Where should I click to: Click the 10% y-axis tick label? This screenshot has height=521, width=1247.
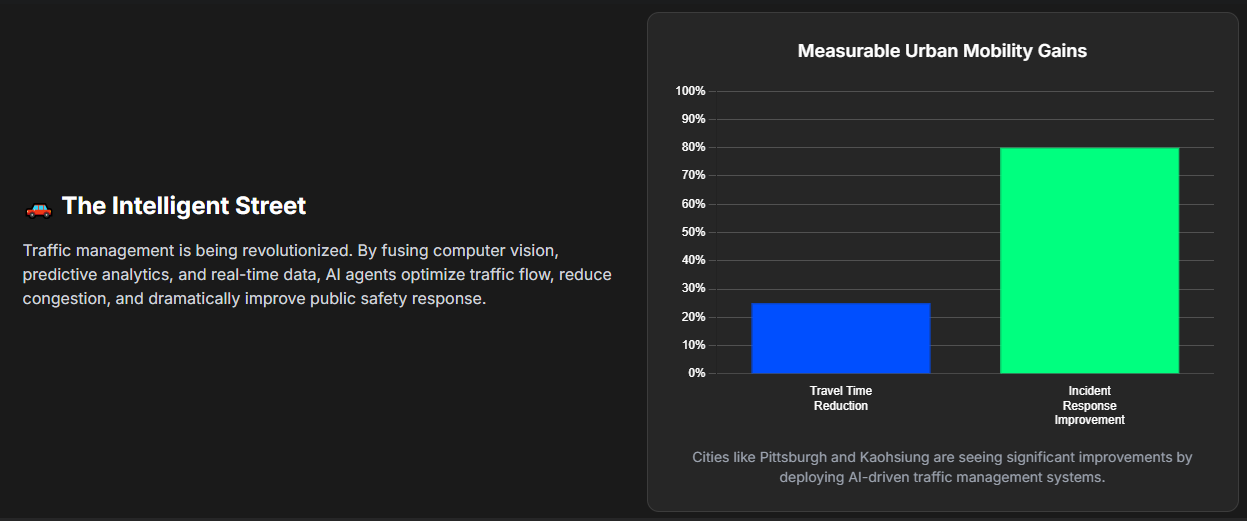693,345
